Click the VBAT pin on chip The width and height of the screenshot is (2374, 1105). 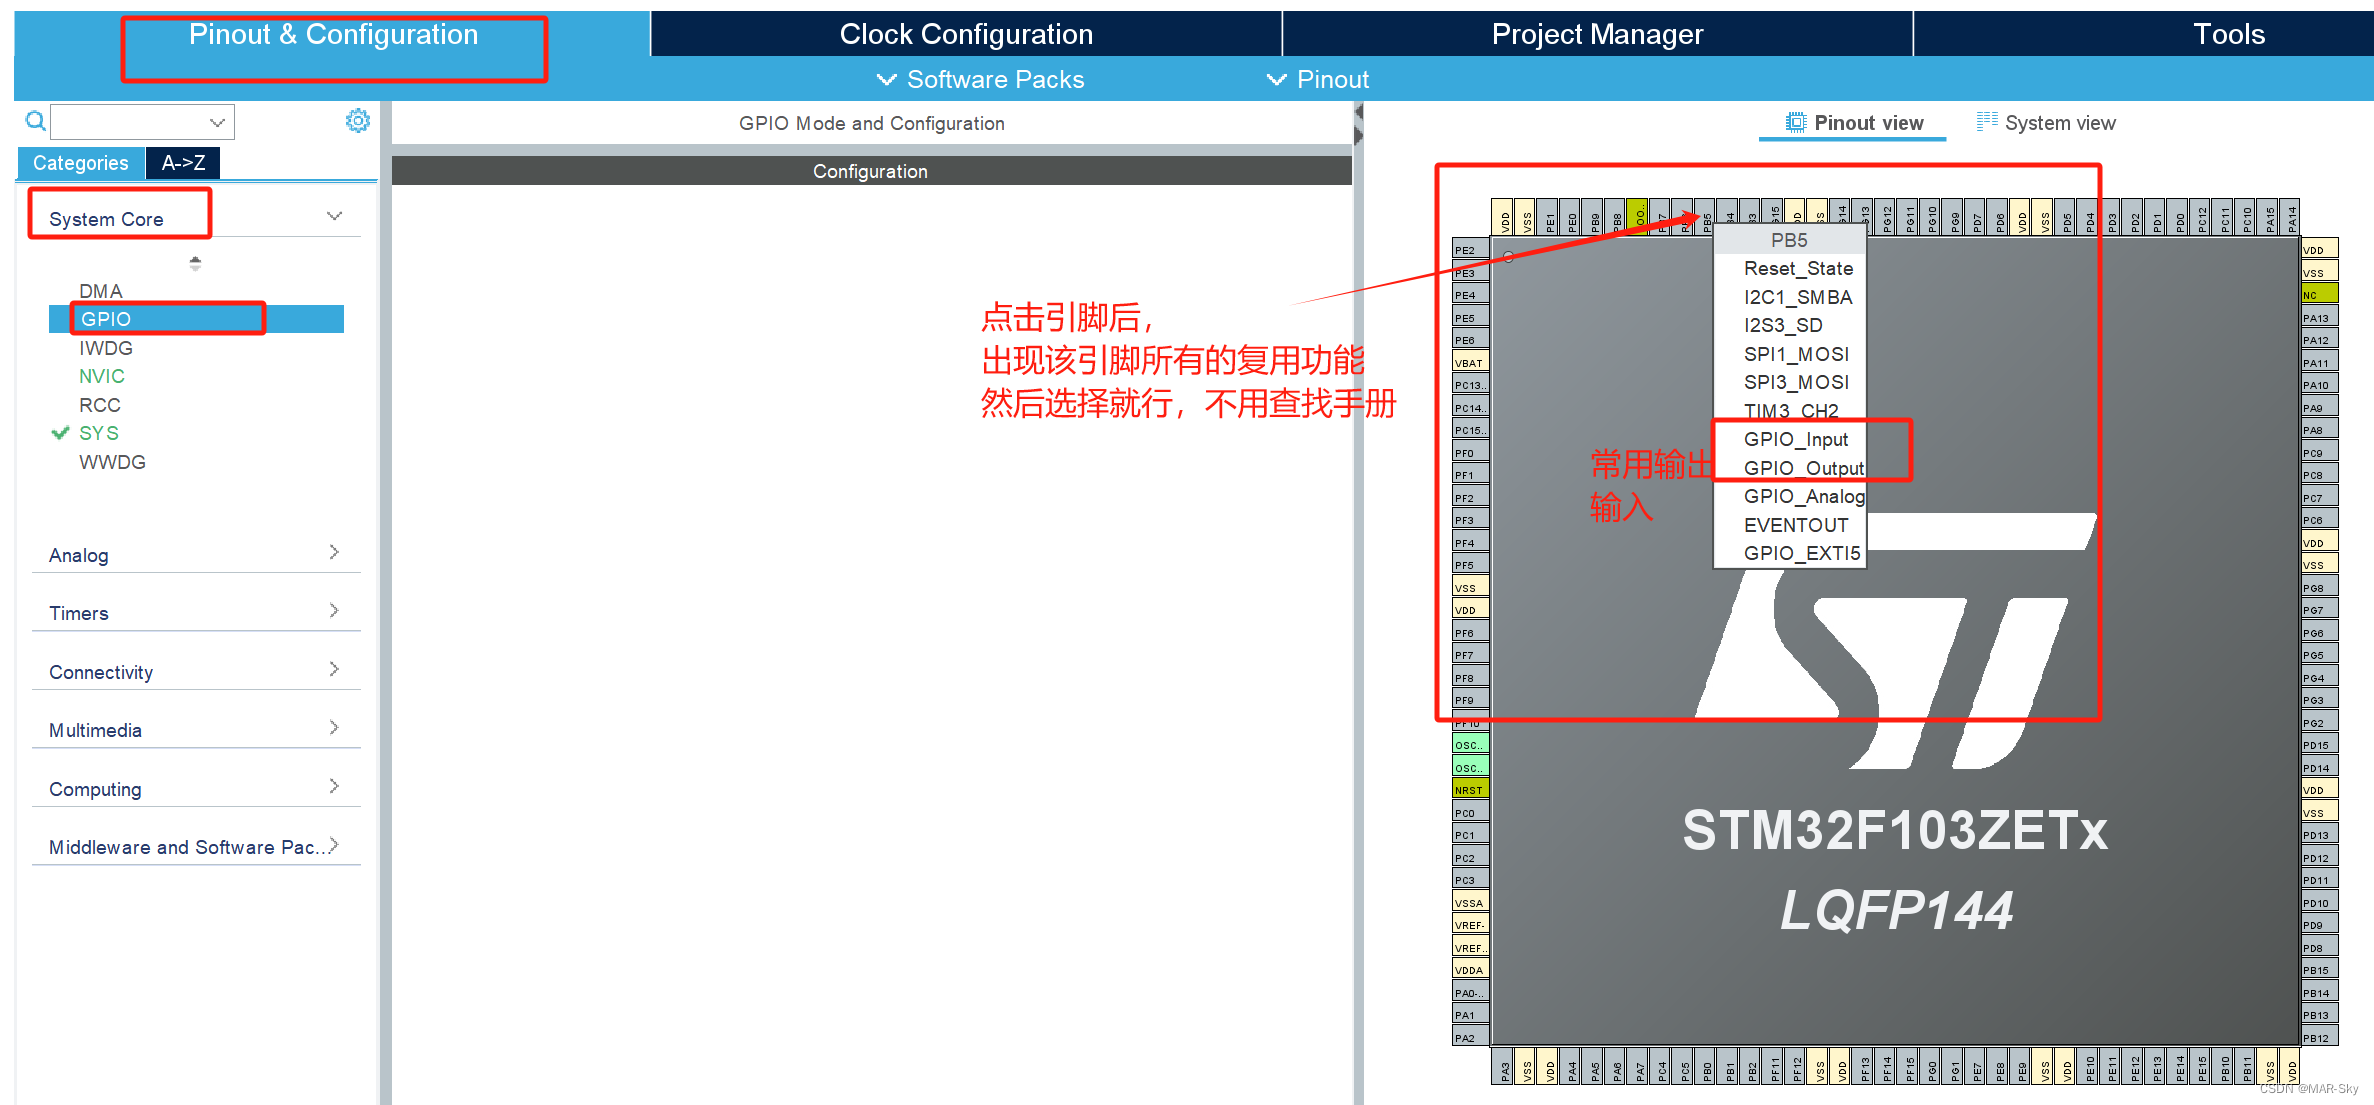point(1470,363)
